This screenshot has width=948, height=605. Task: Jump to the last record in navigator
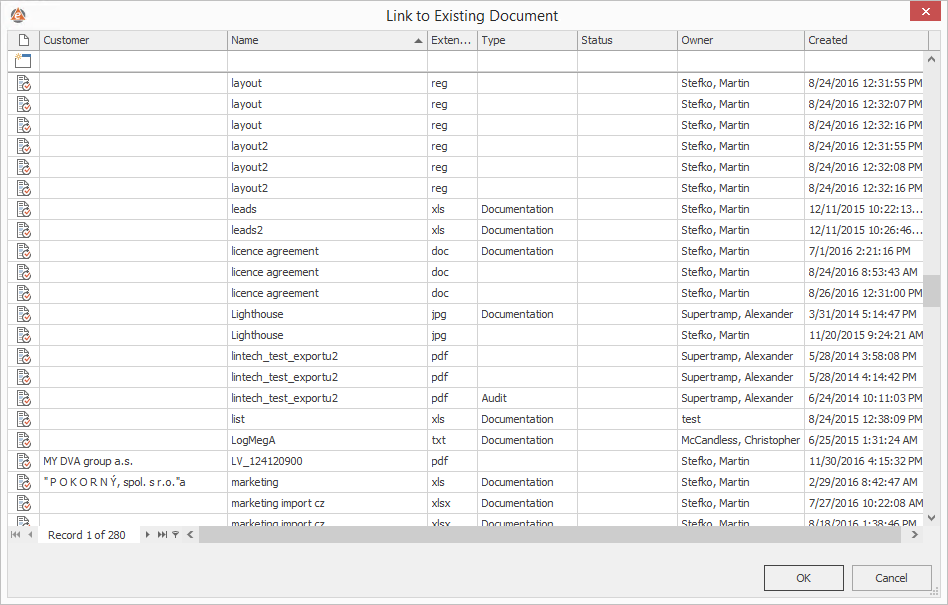(x=162, y=534)
